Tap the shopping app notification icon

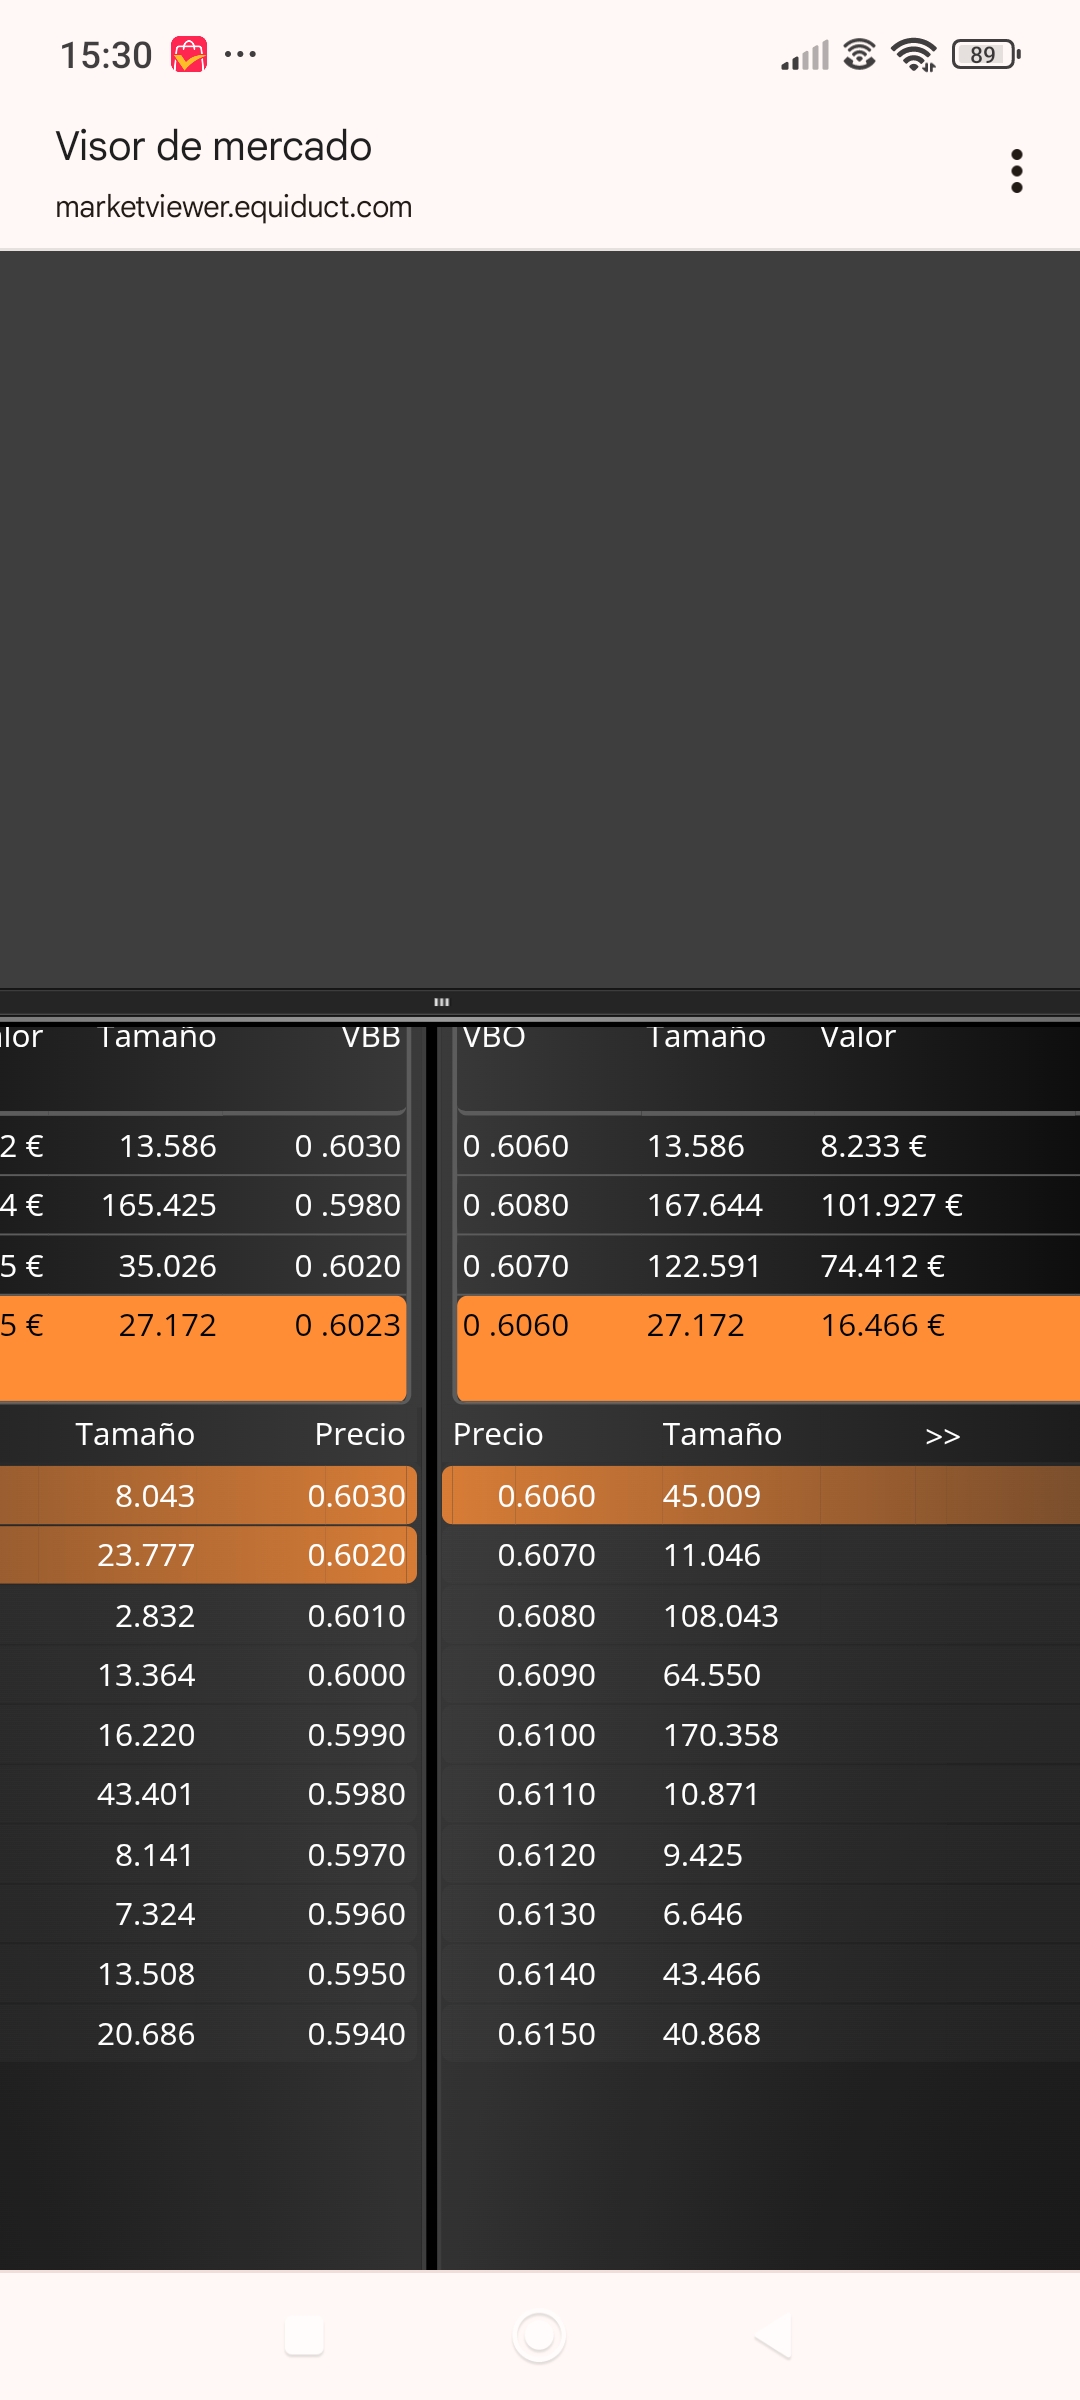[x=189, y=54]
